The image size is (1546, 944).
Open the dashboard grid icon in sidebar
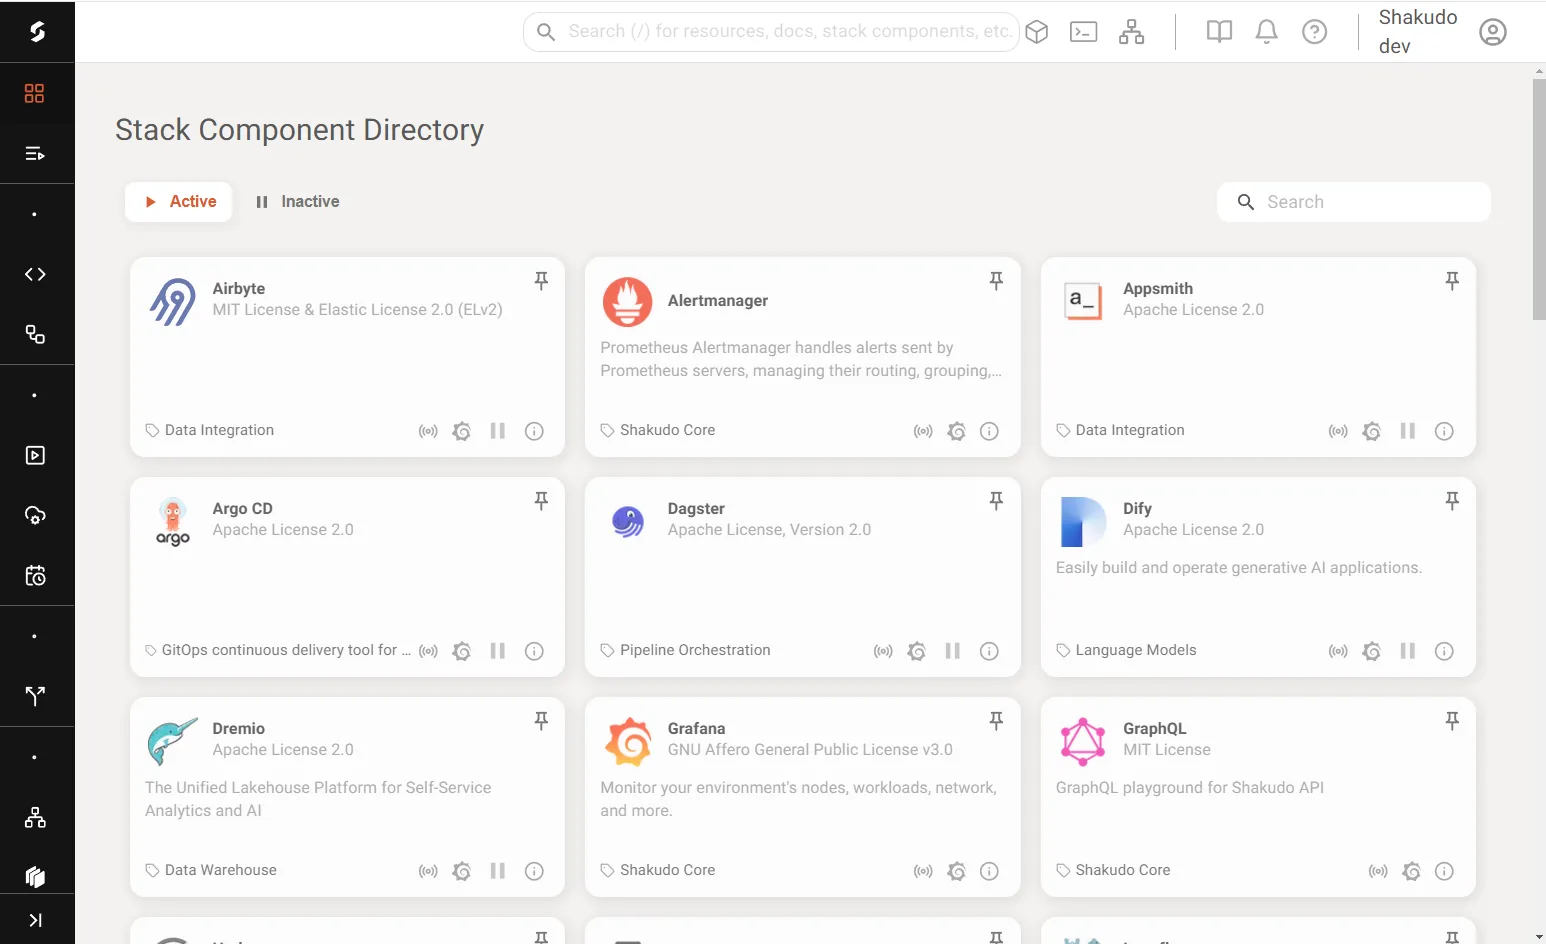pyautogui.click(x=35, y=93)
